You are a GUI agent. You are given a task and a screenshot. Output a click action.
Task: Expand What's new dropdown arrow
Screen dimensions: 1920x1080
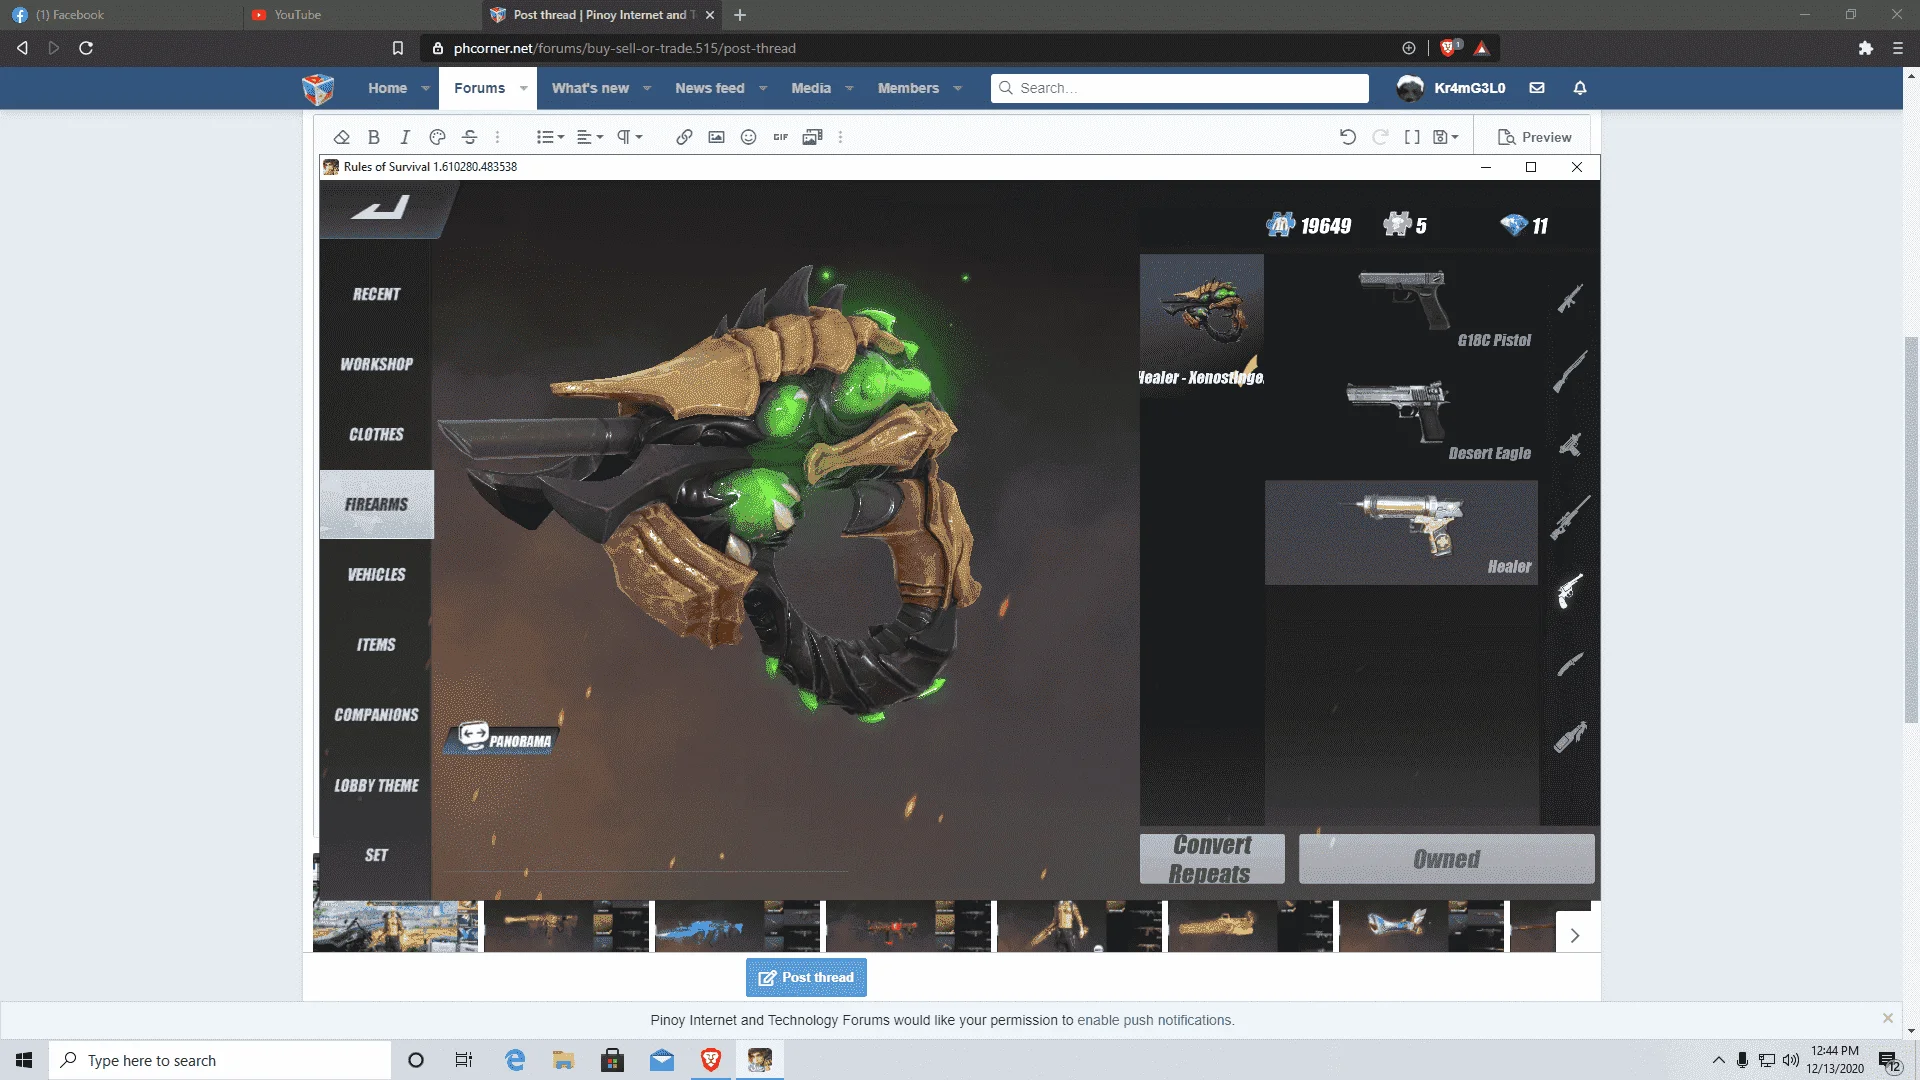647,88
